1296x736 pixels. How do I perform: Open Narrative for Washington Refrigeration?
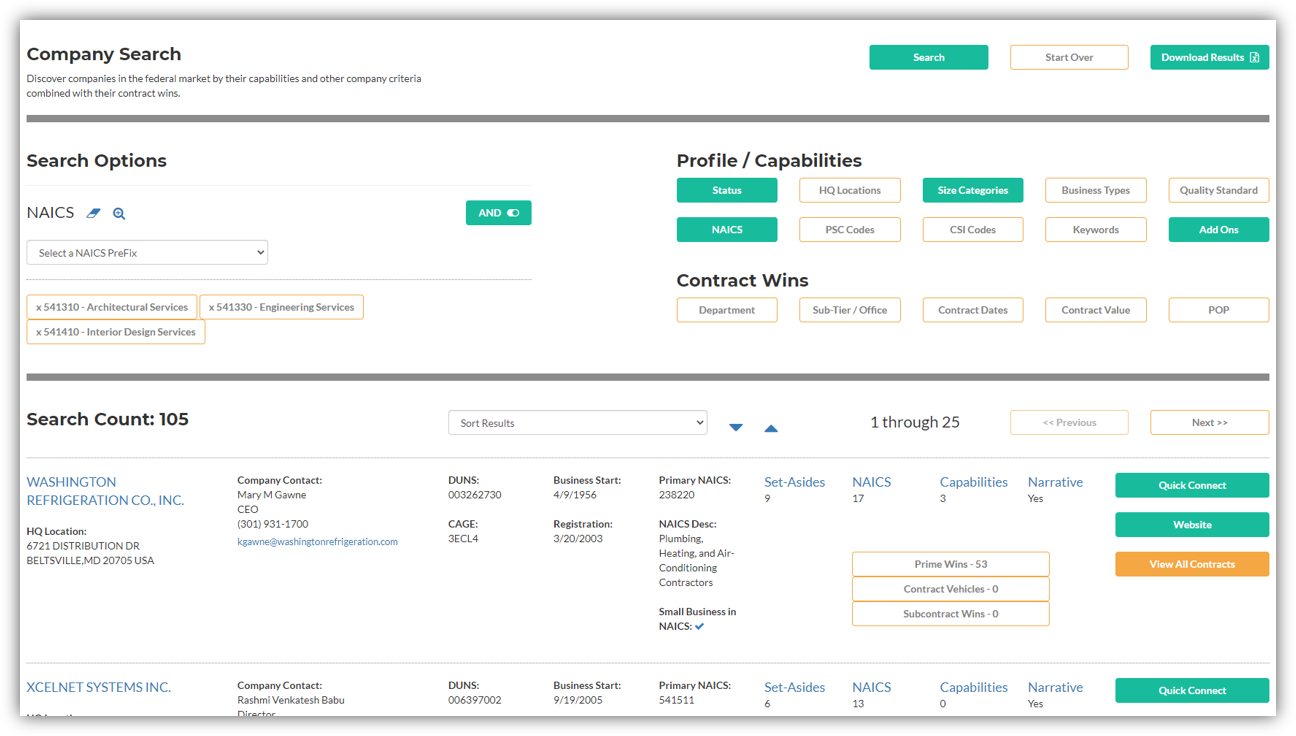(1055, 482)
